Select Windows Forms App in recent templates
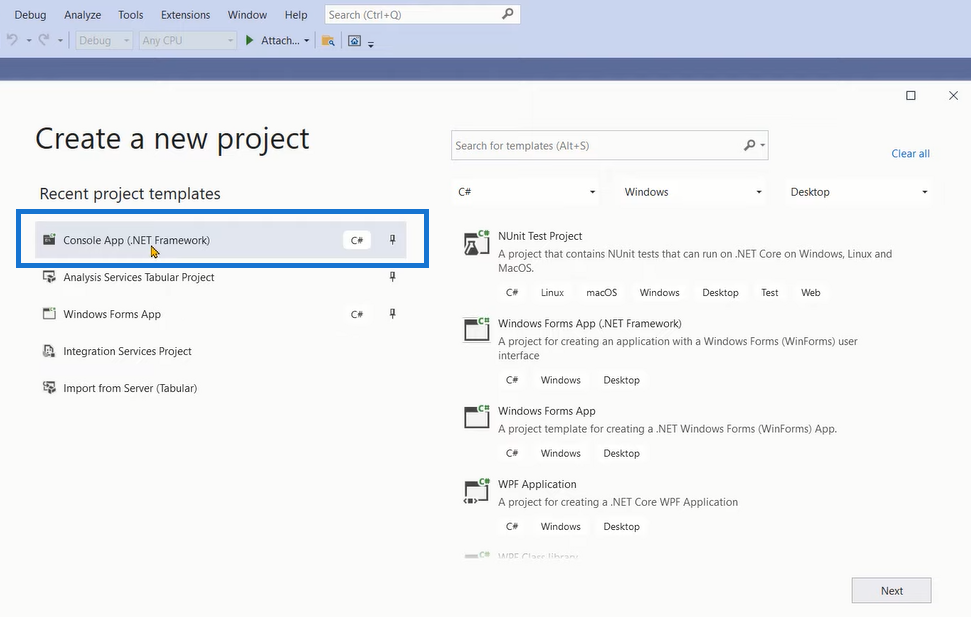This screenshot has height=617, width=971. tap(220, 314)
